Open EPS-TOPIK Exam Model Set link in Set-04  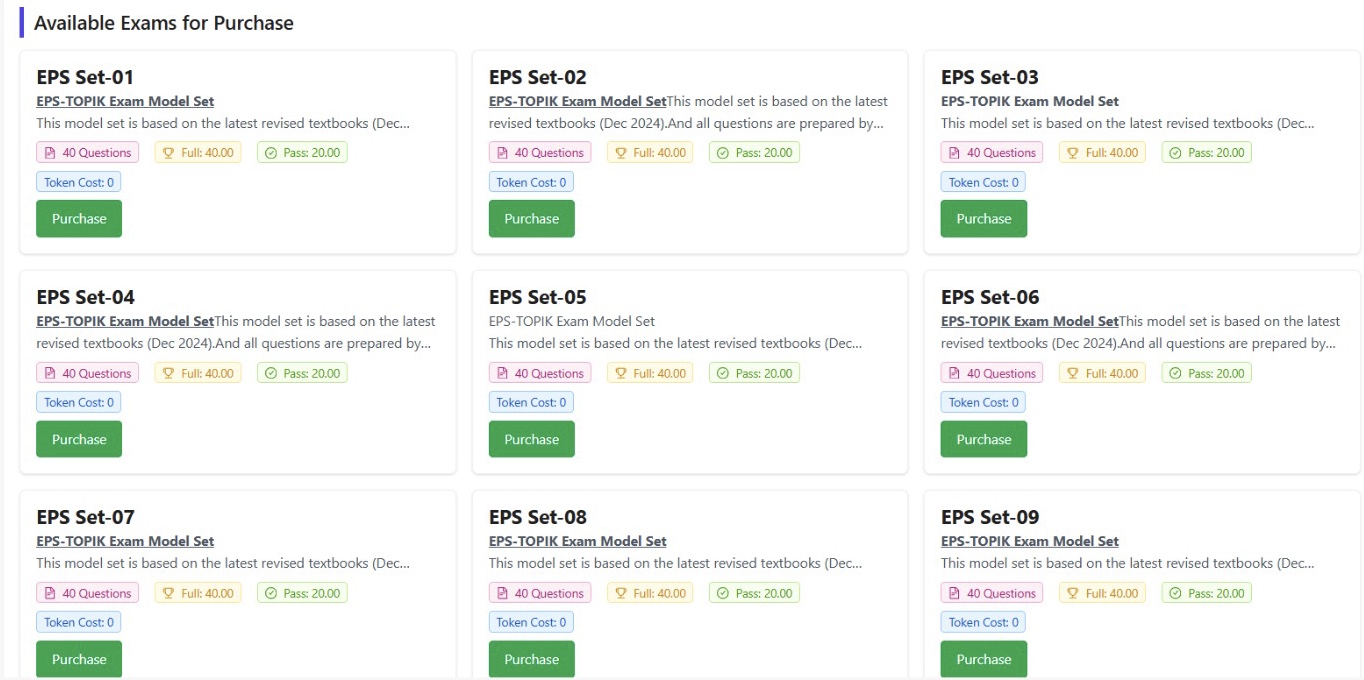click(125, 321)
